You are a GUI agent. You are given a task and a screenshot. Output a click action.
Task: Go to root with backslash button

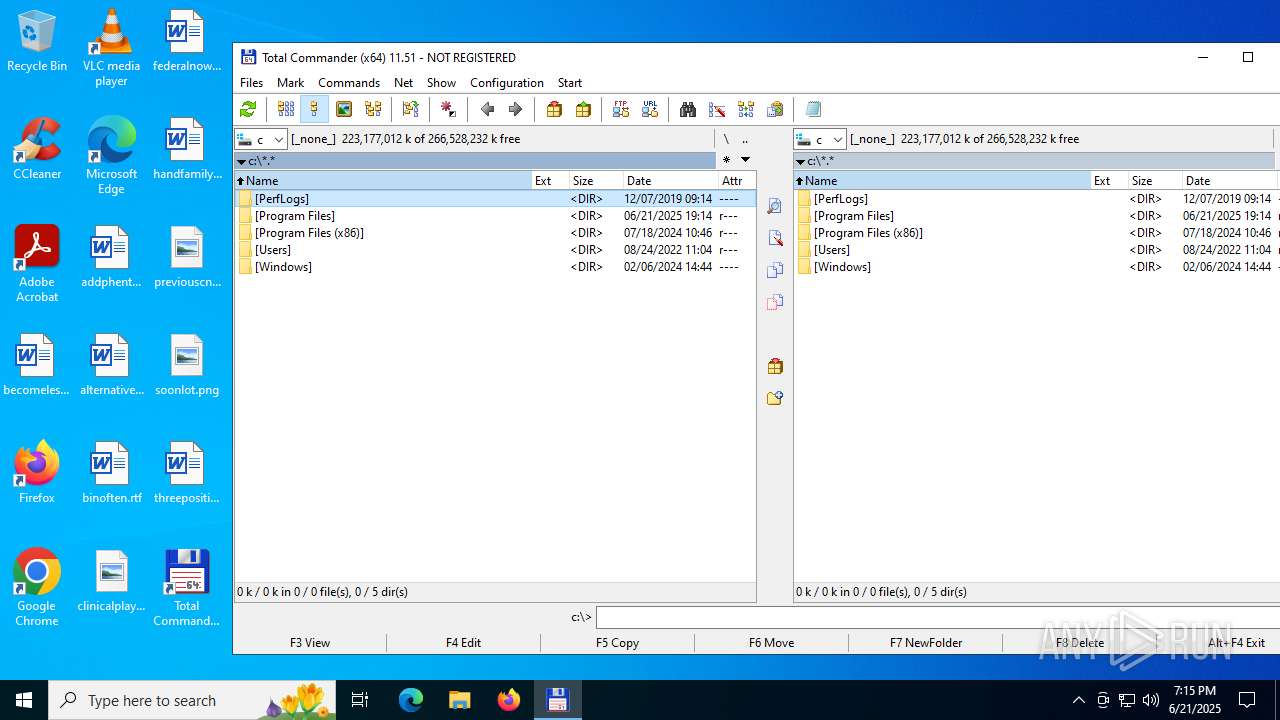726,139
